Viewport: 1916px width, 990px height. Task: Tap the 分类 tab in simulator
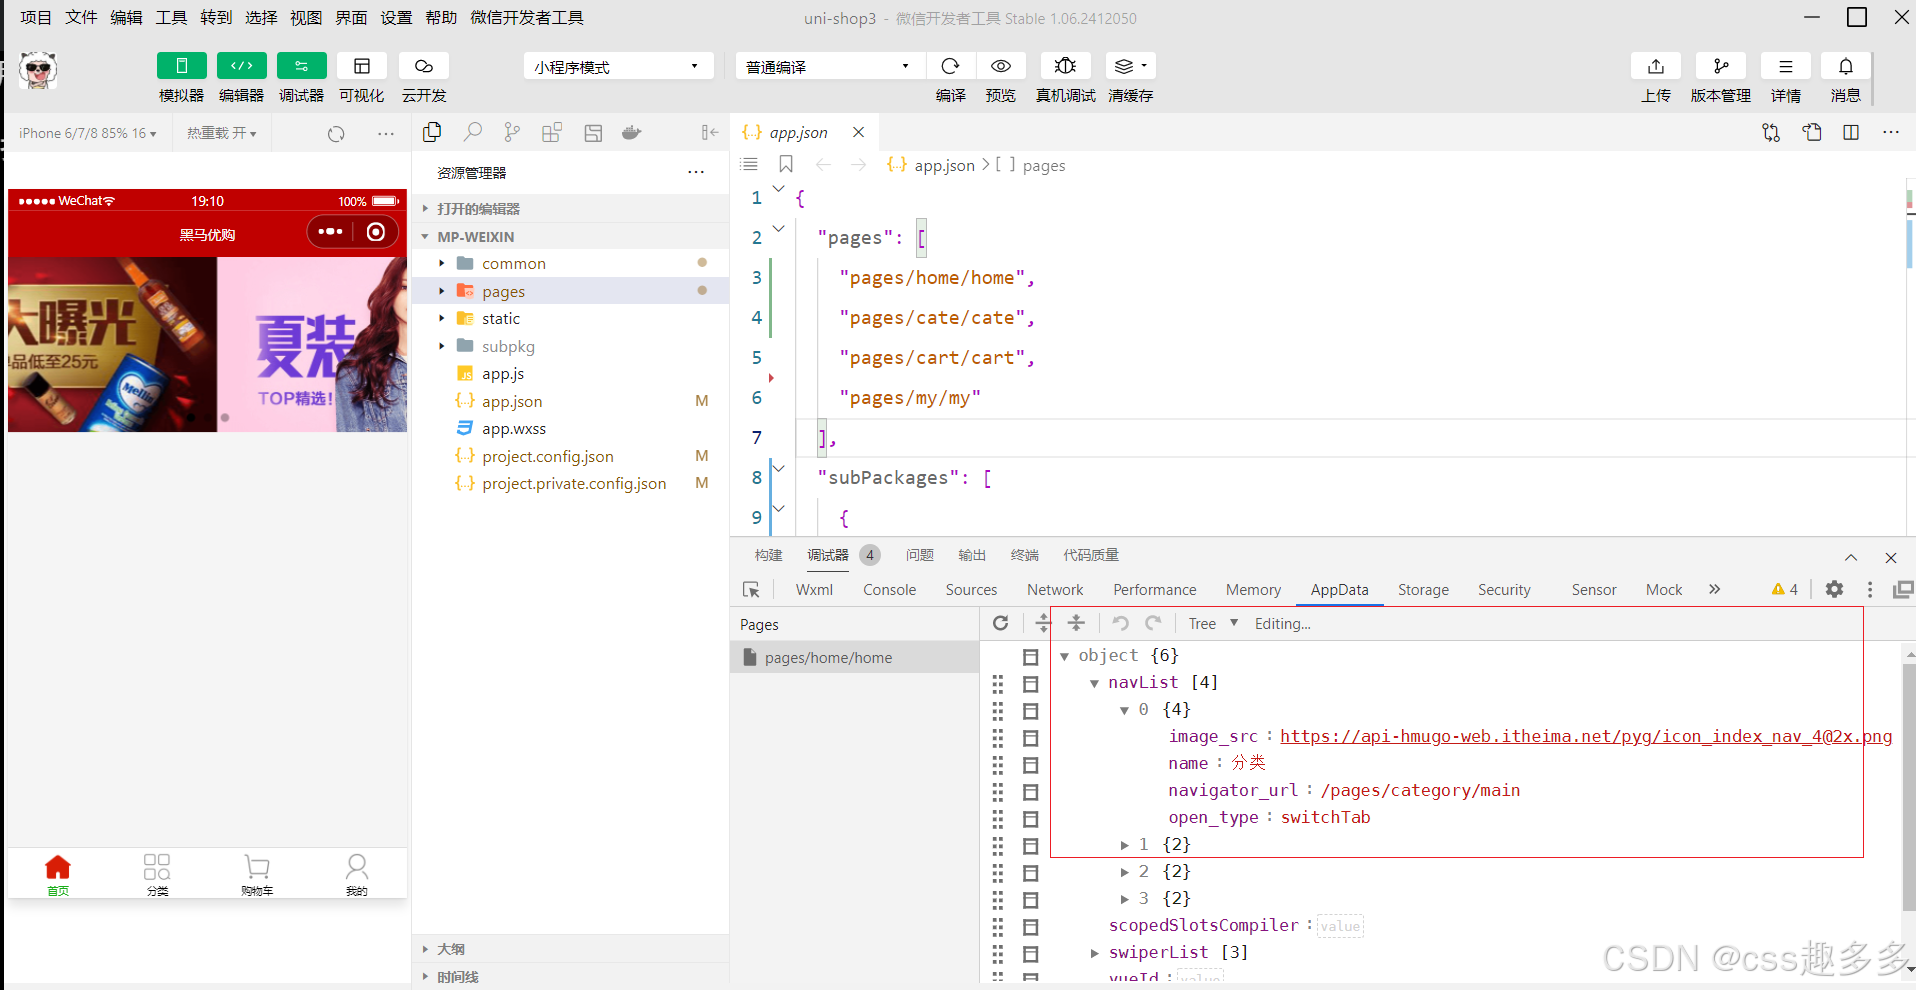(x=157, y=874)
